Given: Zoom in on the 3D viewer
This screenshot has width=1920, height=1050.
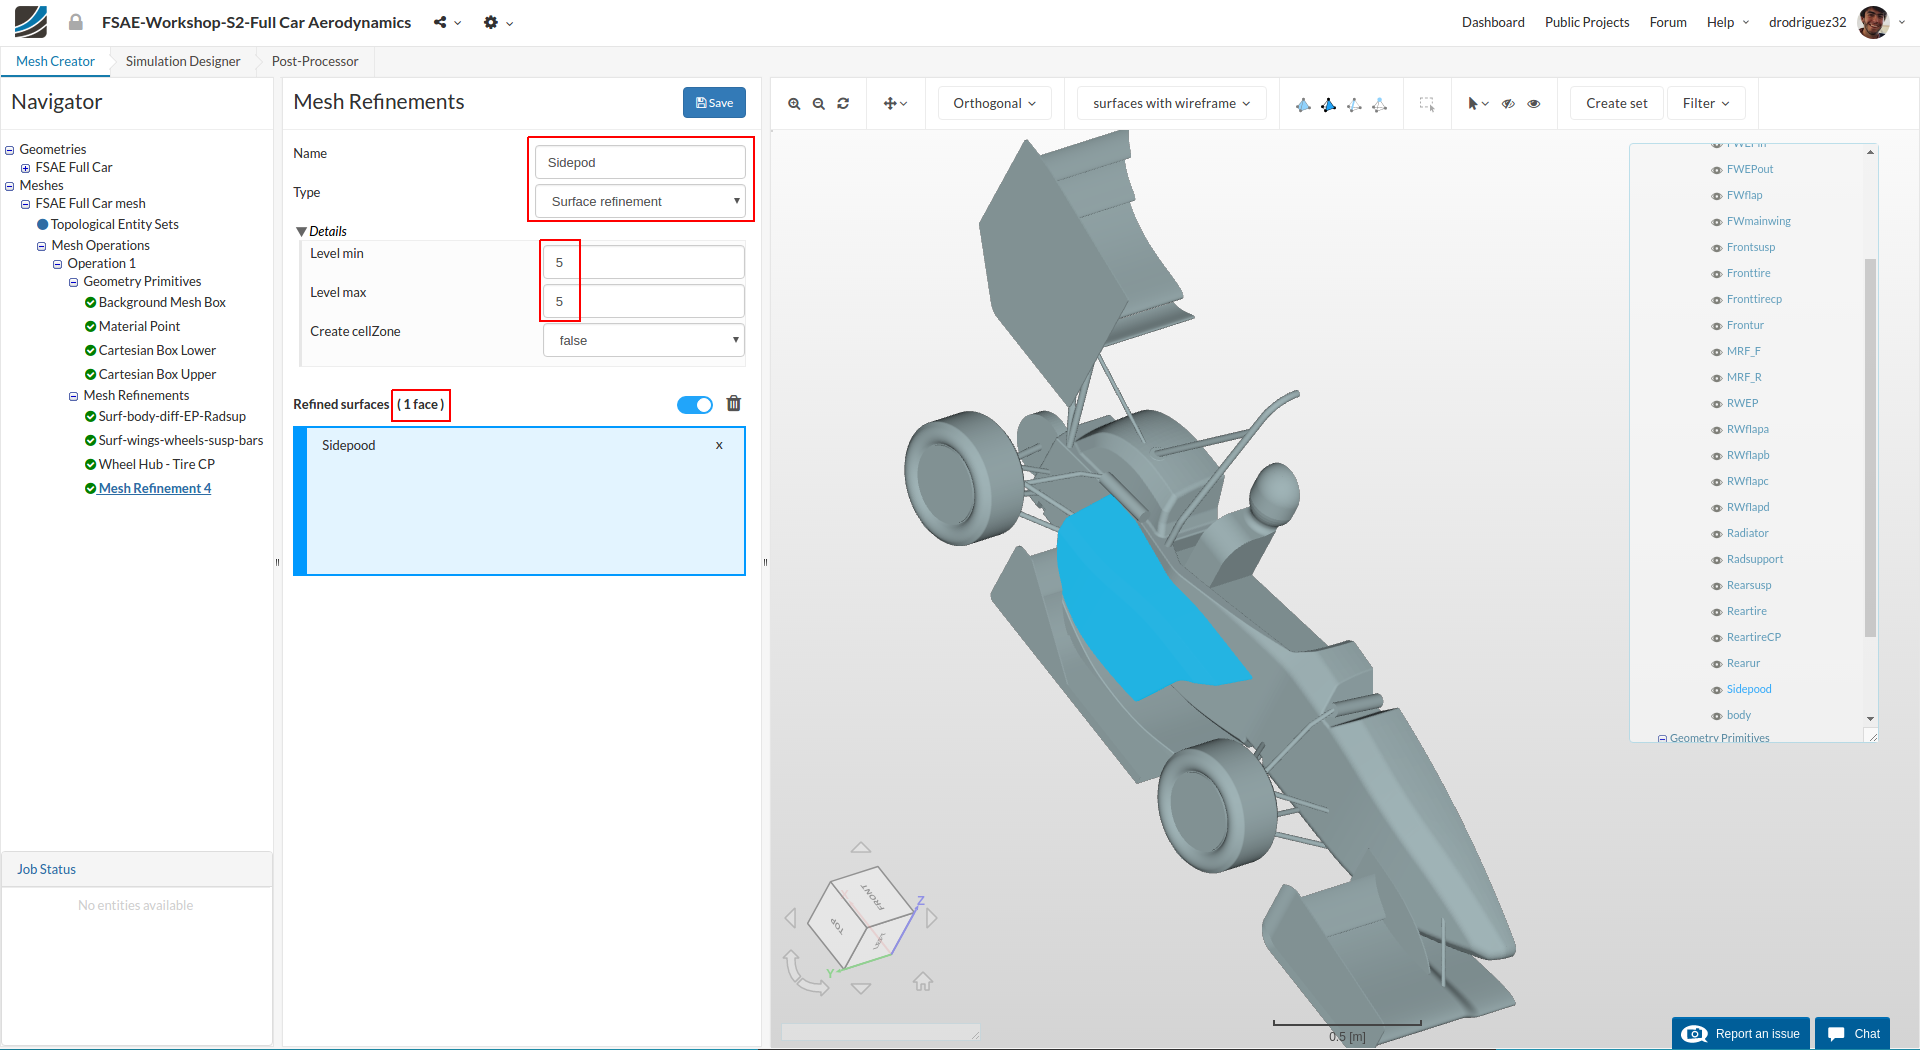Looking at the screenshot, I should [794, 104].
